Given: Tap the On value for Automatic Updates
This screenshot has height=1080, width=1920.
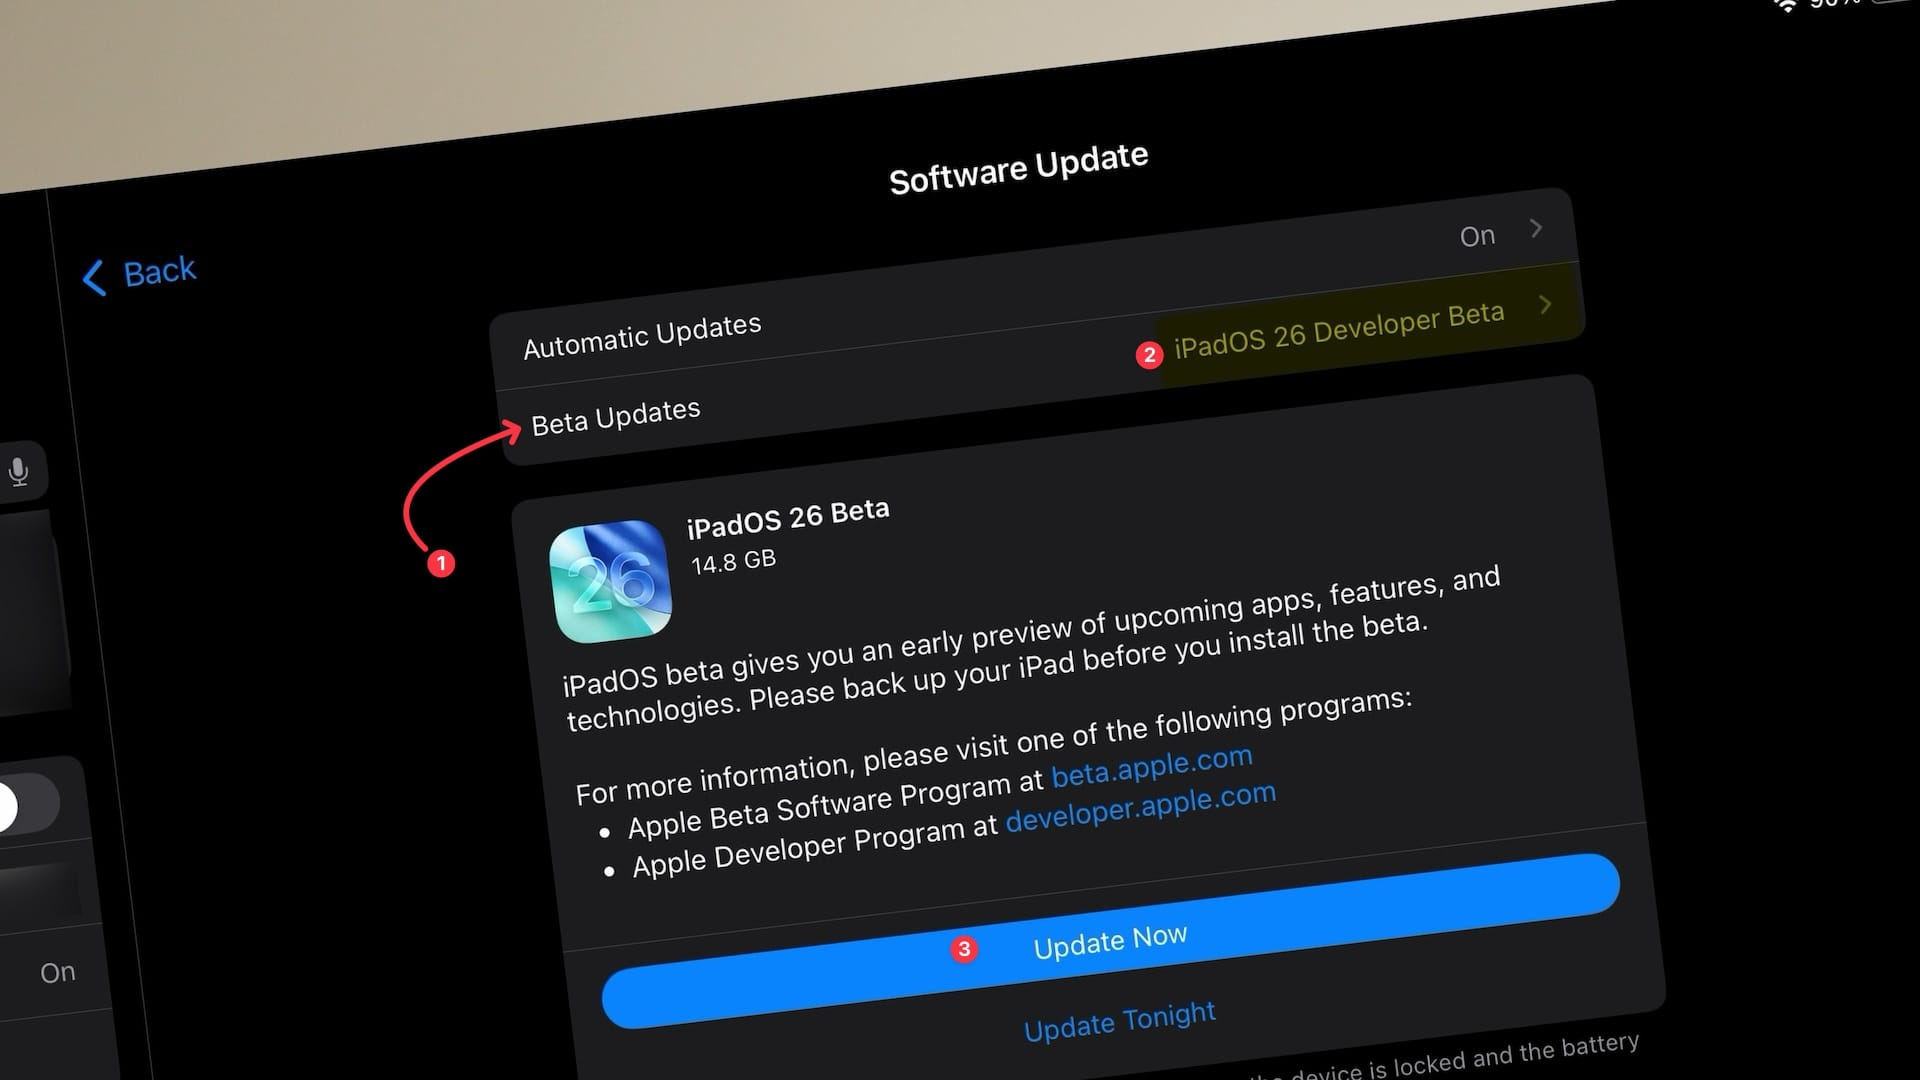Looking at the screenshot, I should click(x=1477, y=236).
